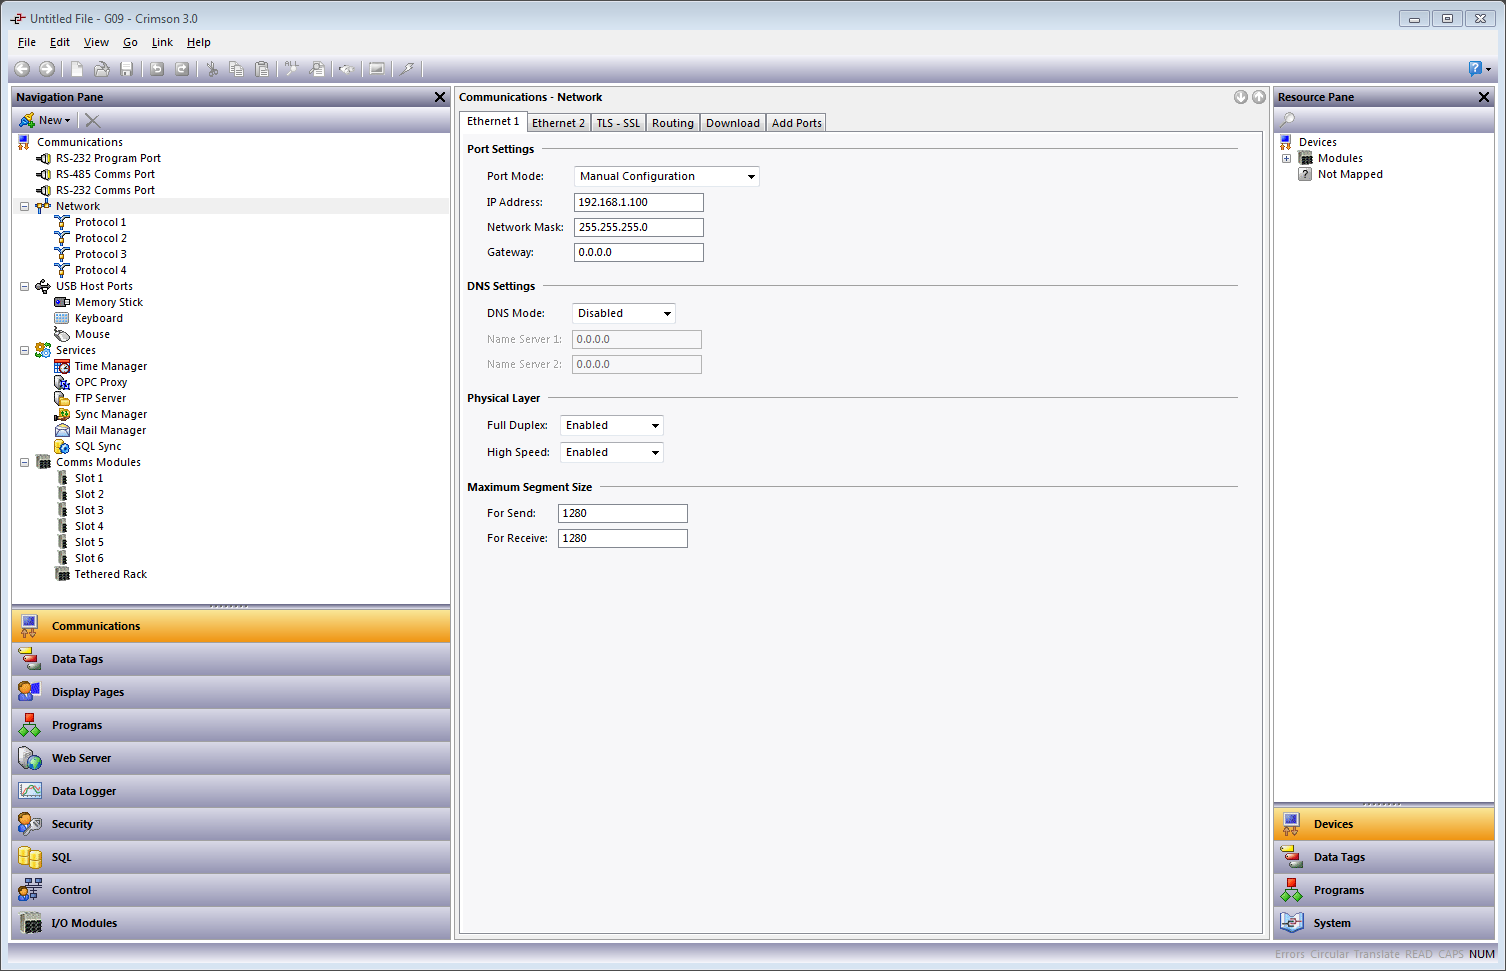Open the Edit menu

[x=60, y=42]
